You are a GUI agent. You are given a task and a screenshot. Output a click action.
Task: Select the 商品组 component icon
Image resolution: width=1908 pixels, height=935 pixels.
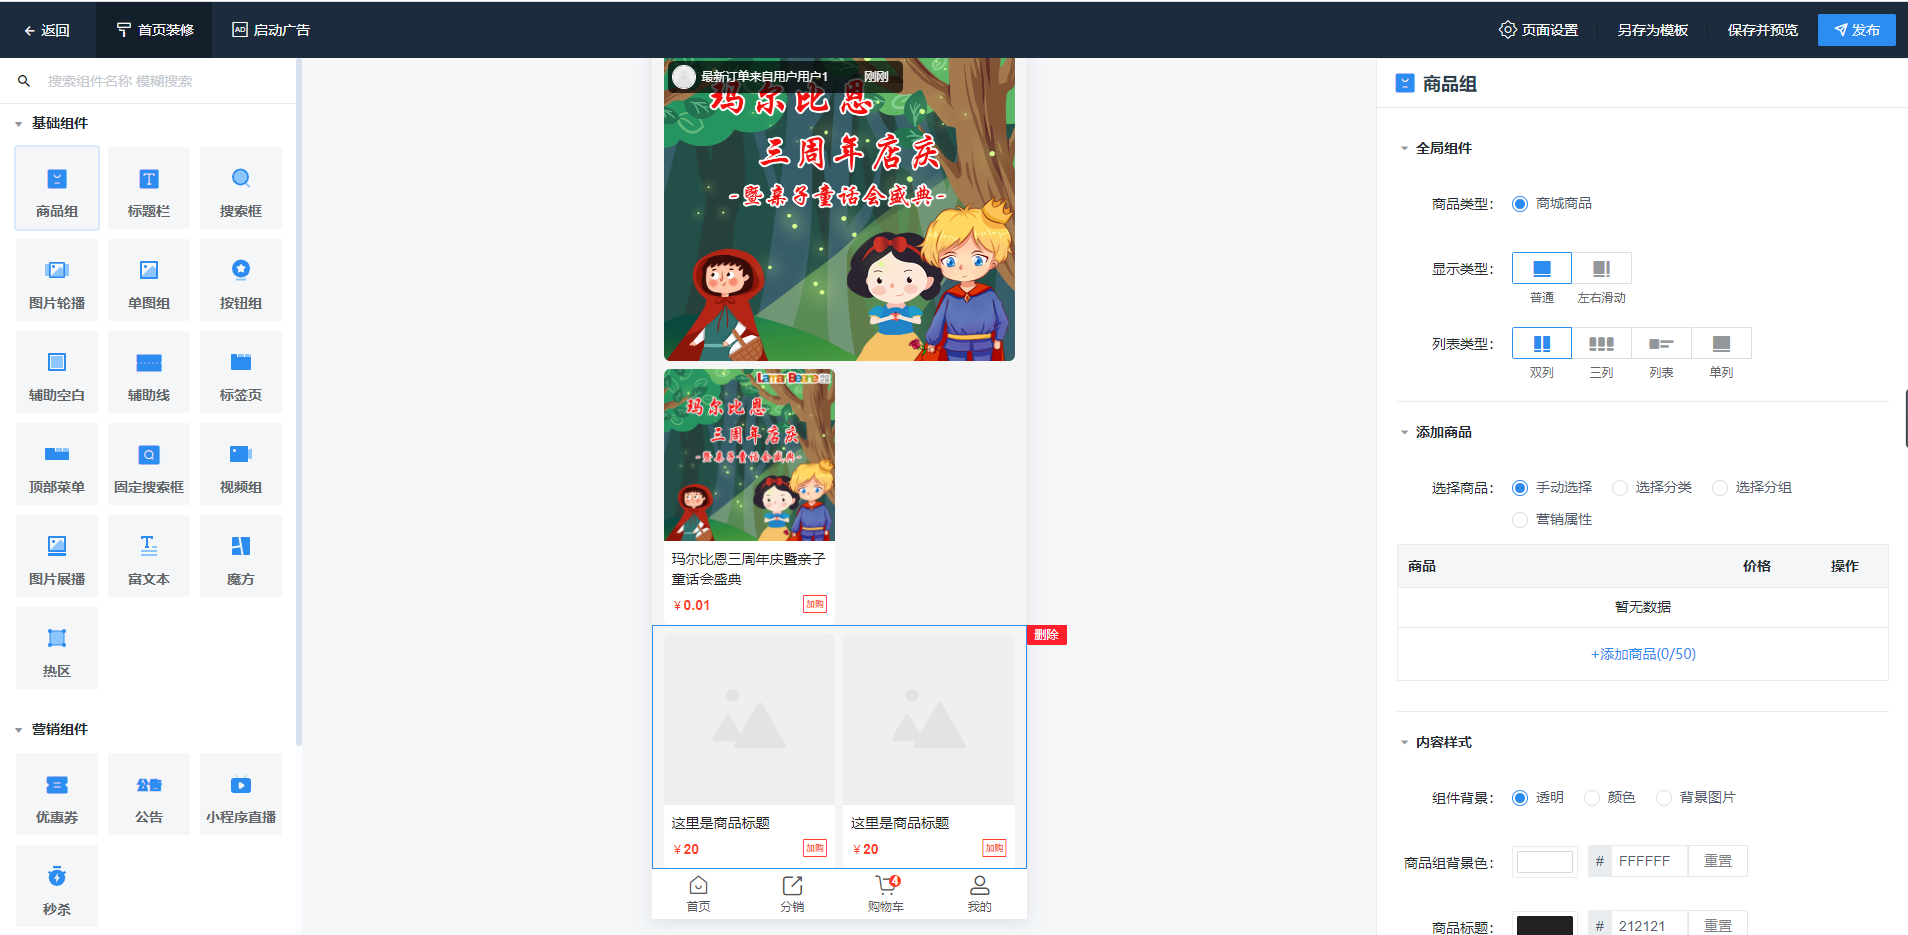[x=57, y=188]
